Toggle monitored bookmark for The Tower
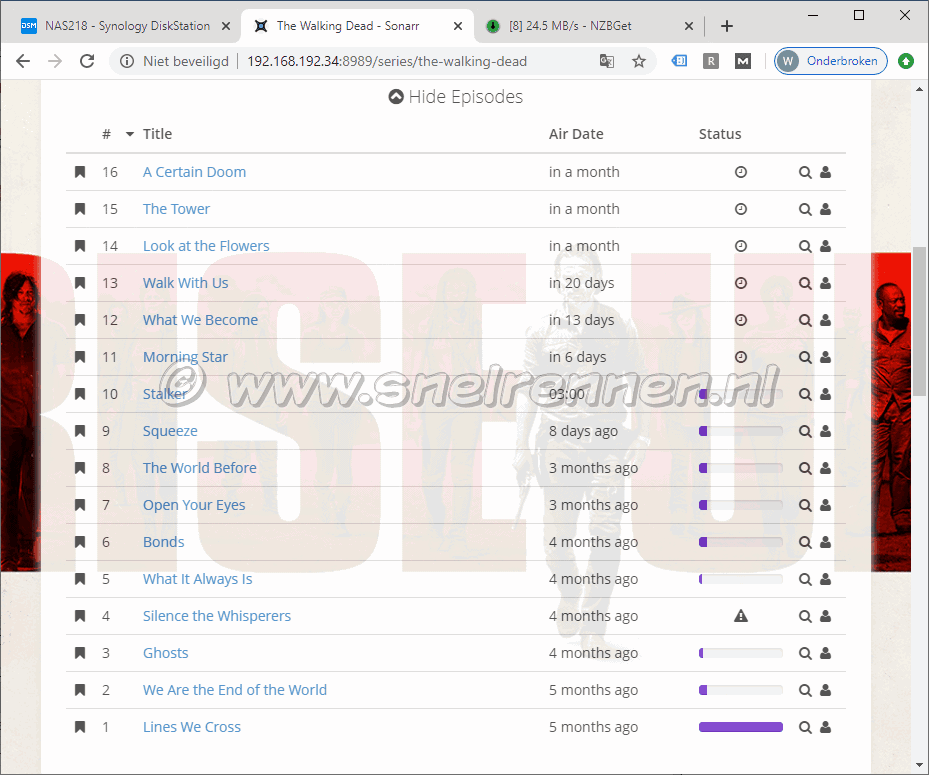 tap(80, 209)
